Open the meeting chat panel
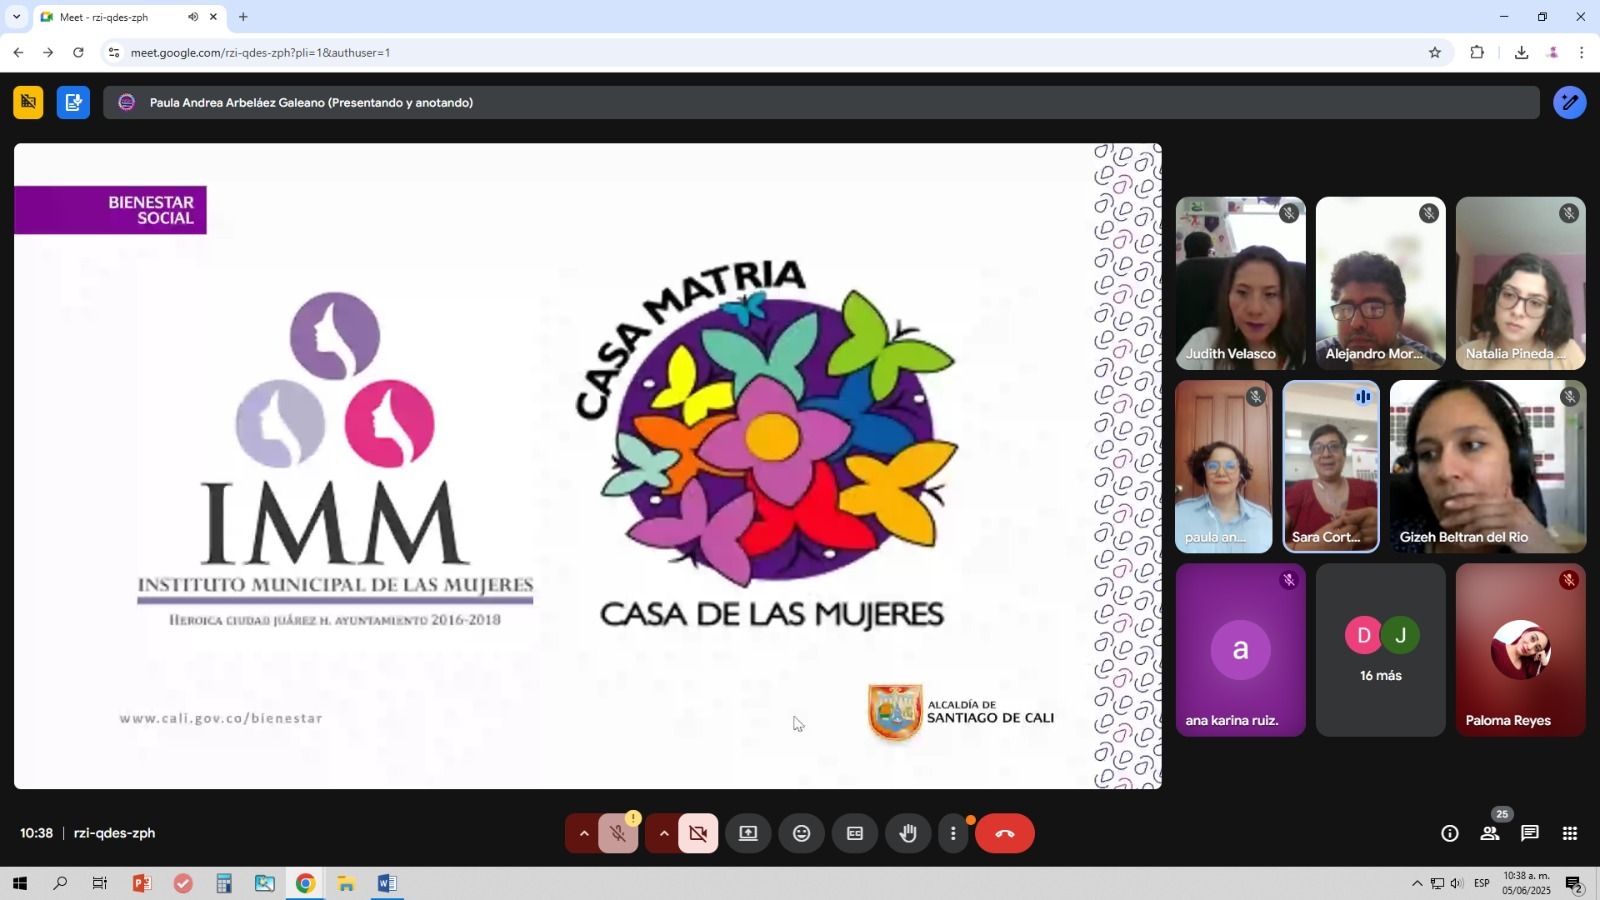 coord(1529,833)
